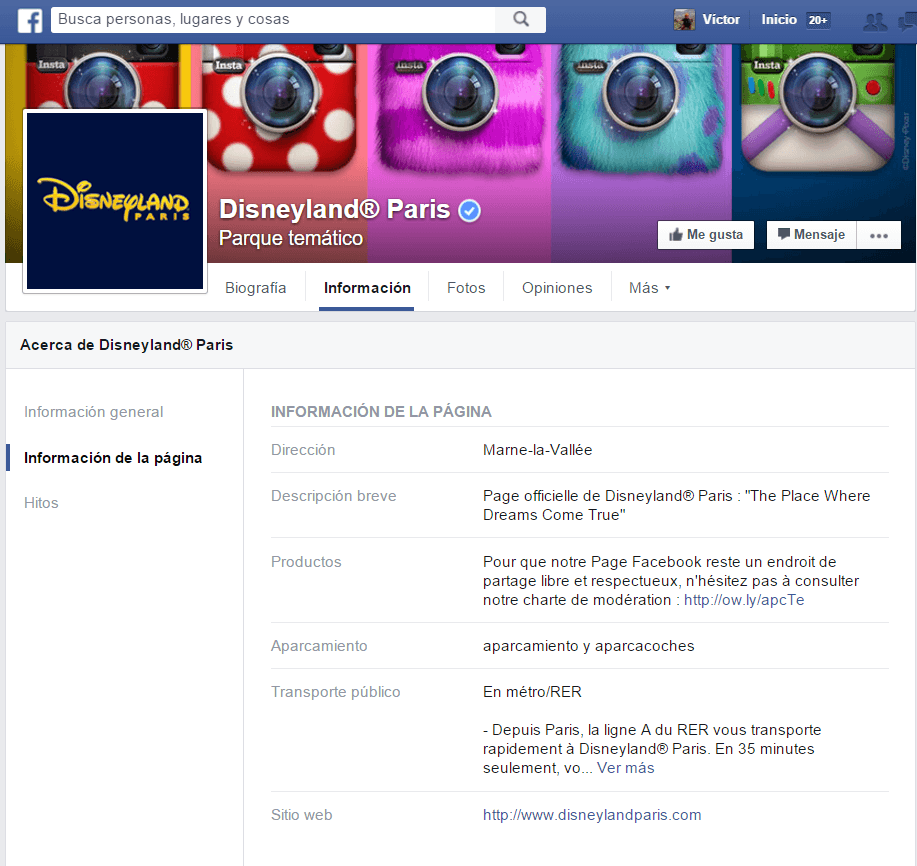
Task: Visit the disneylandparis.com website link
Action: 592,815
